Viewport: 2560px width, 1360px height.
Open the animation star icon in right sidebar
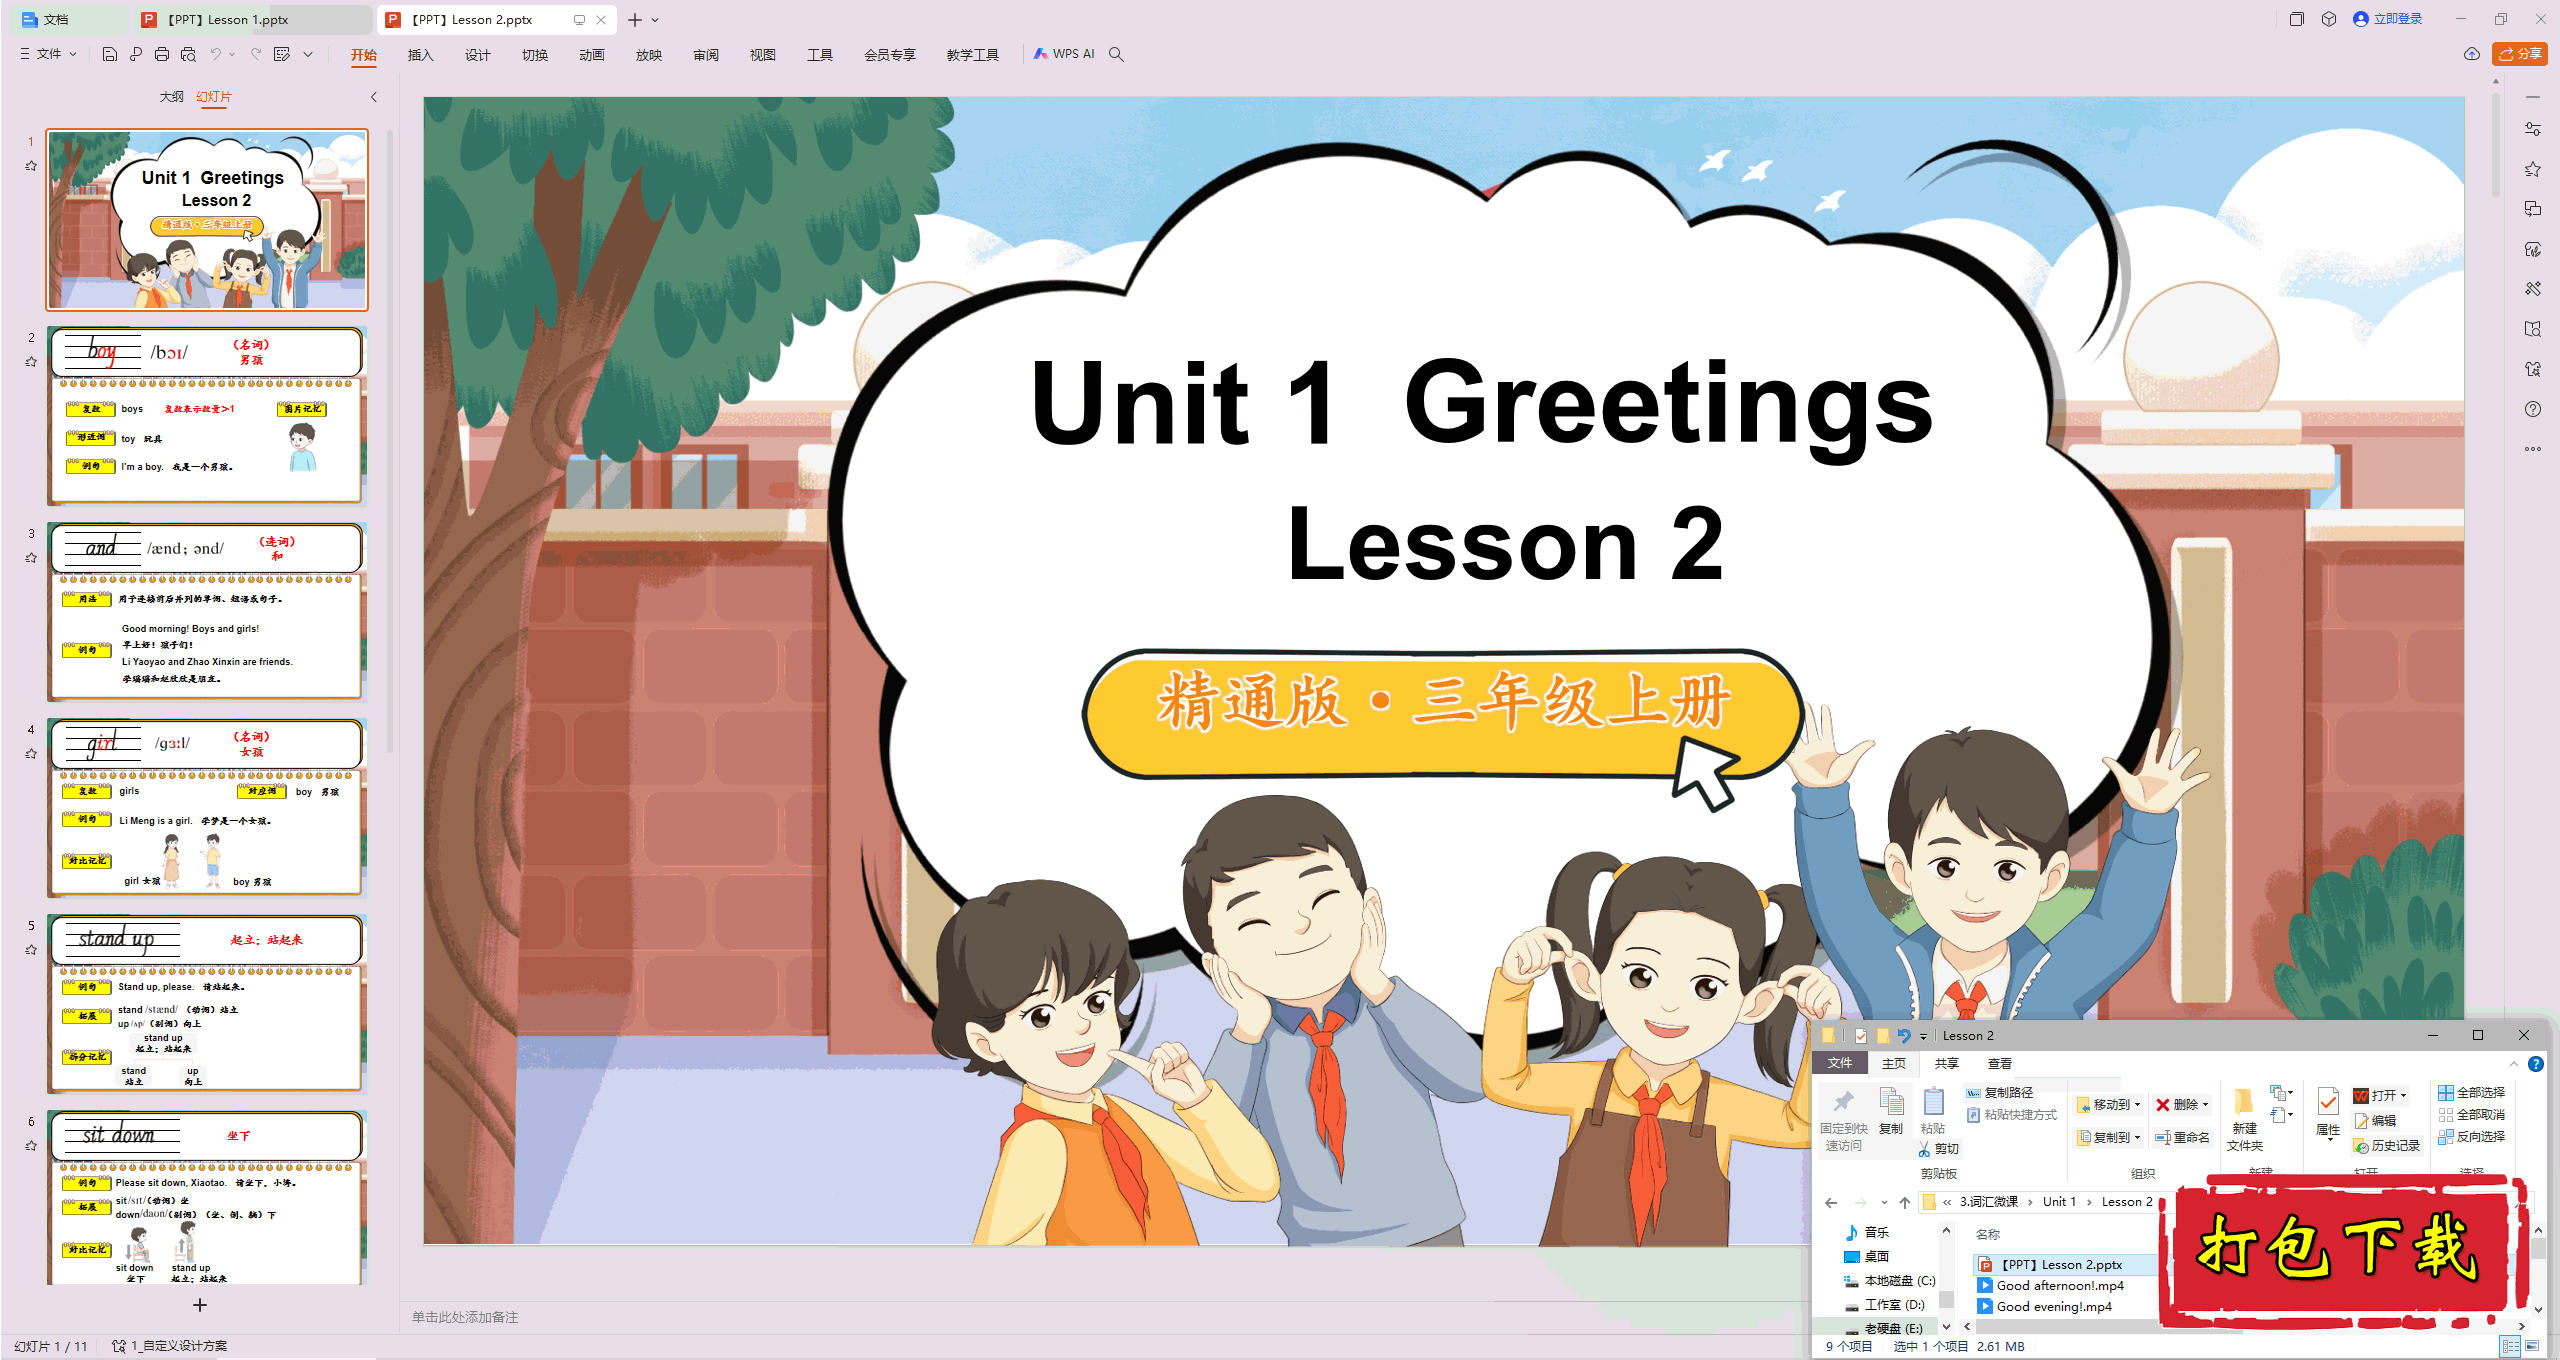point(2533,169)
